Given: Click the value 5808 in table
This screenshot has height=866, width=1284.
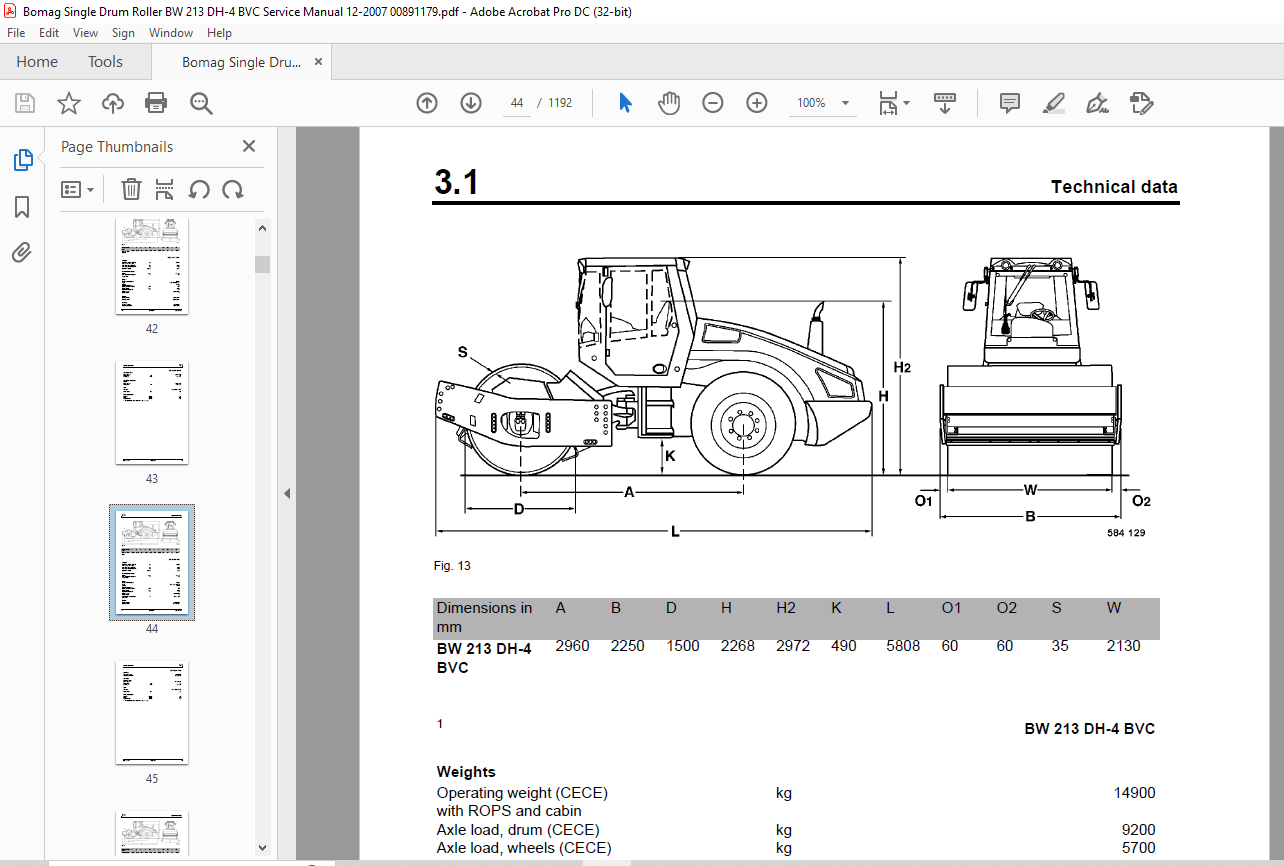Looking at the screenshot, I should 903,646.
